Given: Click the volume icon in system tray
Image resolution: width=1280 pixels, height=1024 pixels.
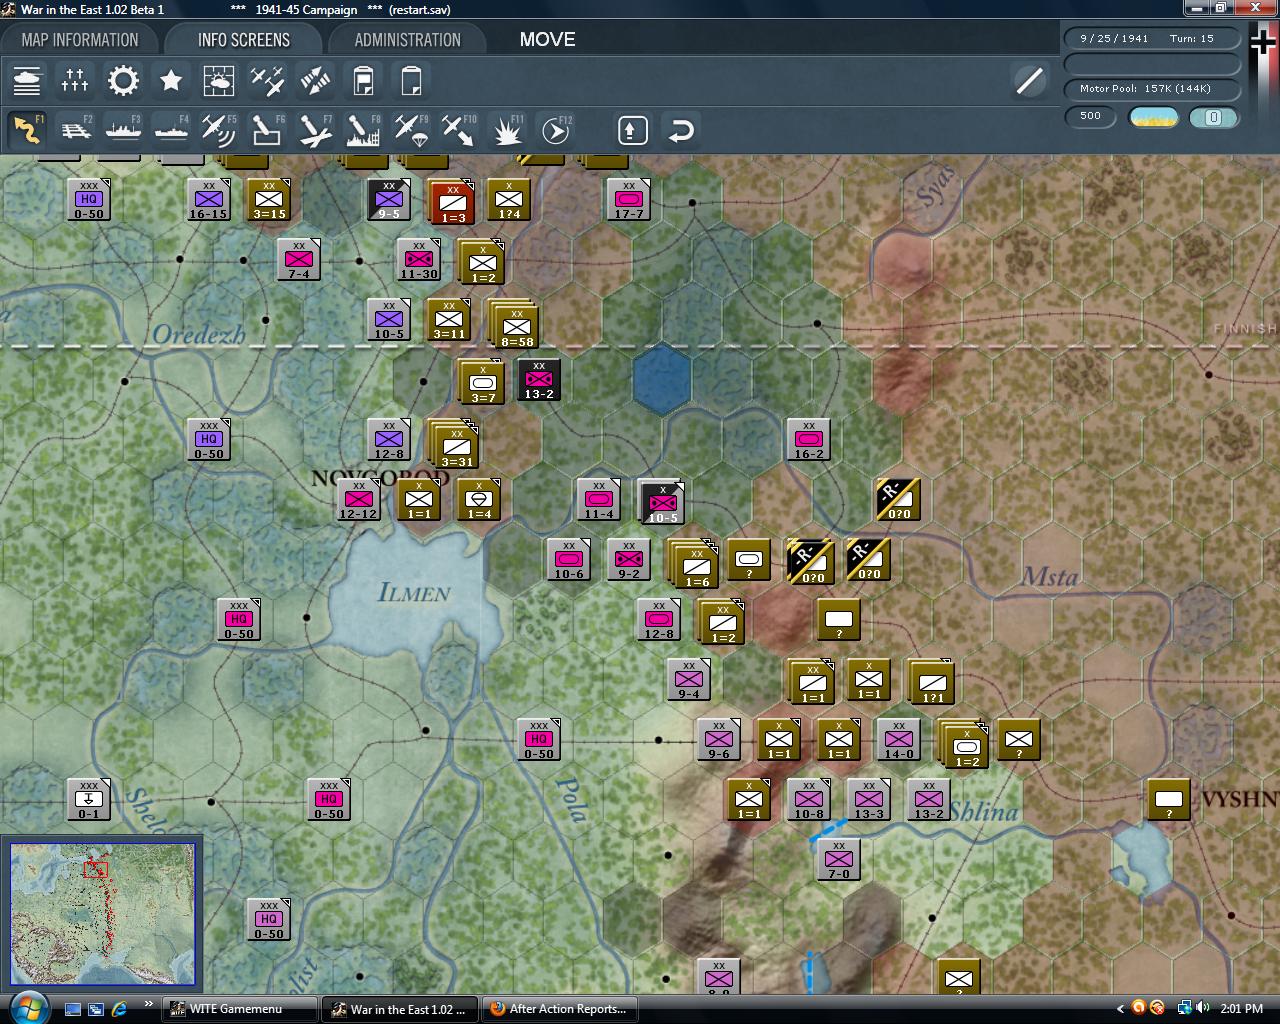Looking at the screenshot, I should tap(1201, 1008).
